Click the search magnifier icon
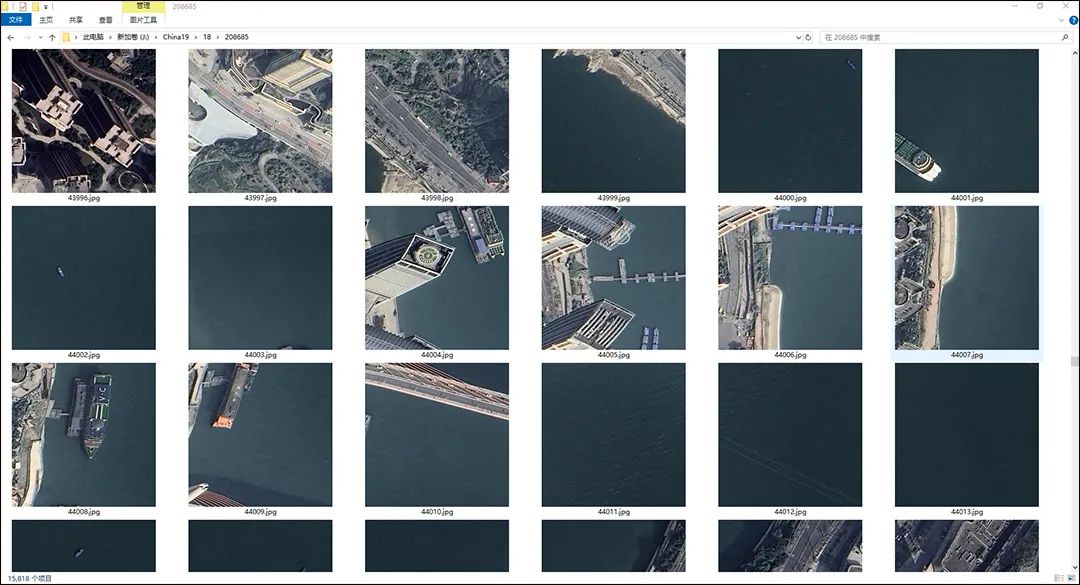 1065,37
